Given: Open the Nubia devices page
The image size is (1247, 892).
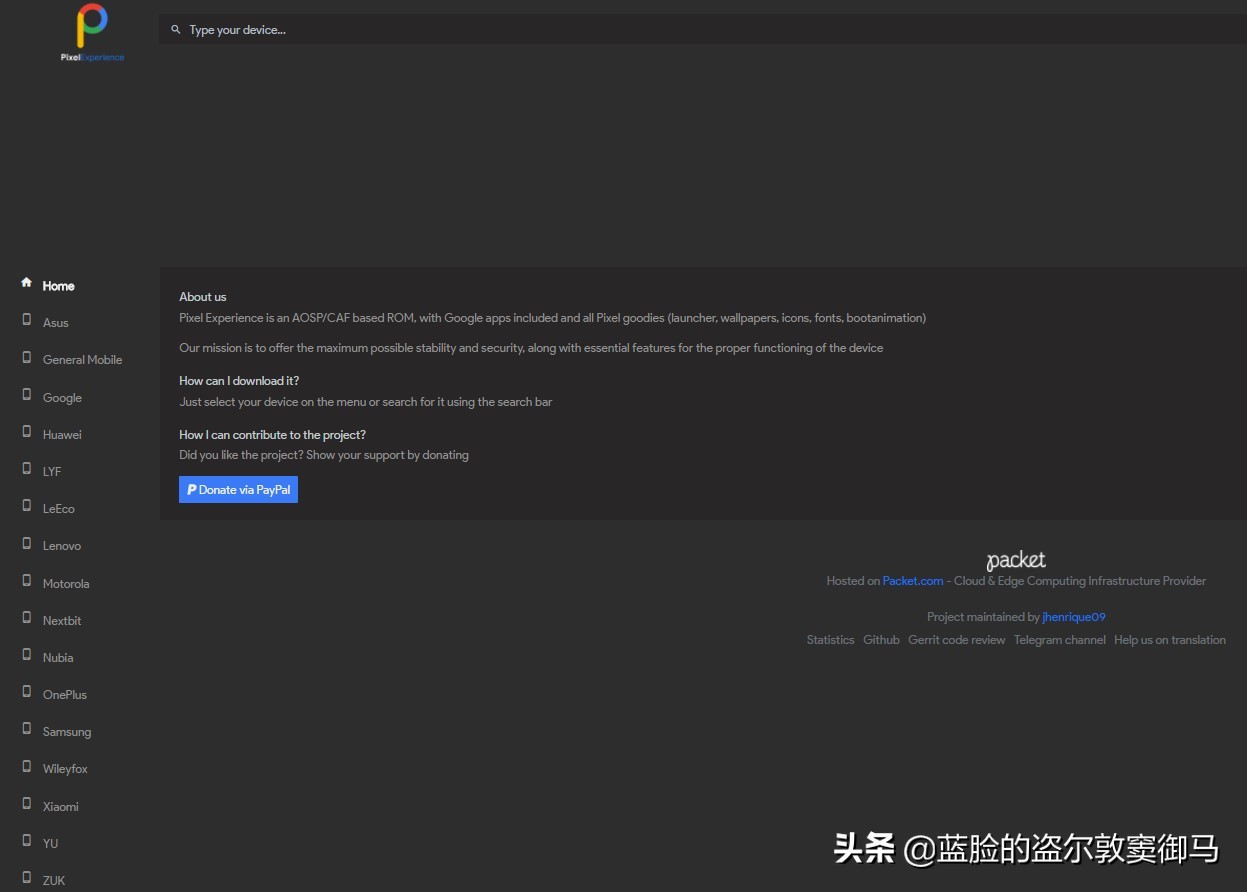Looking at the screenshot, I should point(57,657).
